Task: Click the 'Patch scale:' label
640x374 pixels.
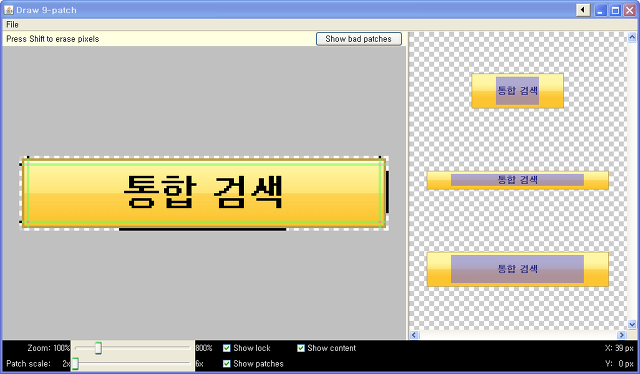Action: [x=29, y=364]
